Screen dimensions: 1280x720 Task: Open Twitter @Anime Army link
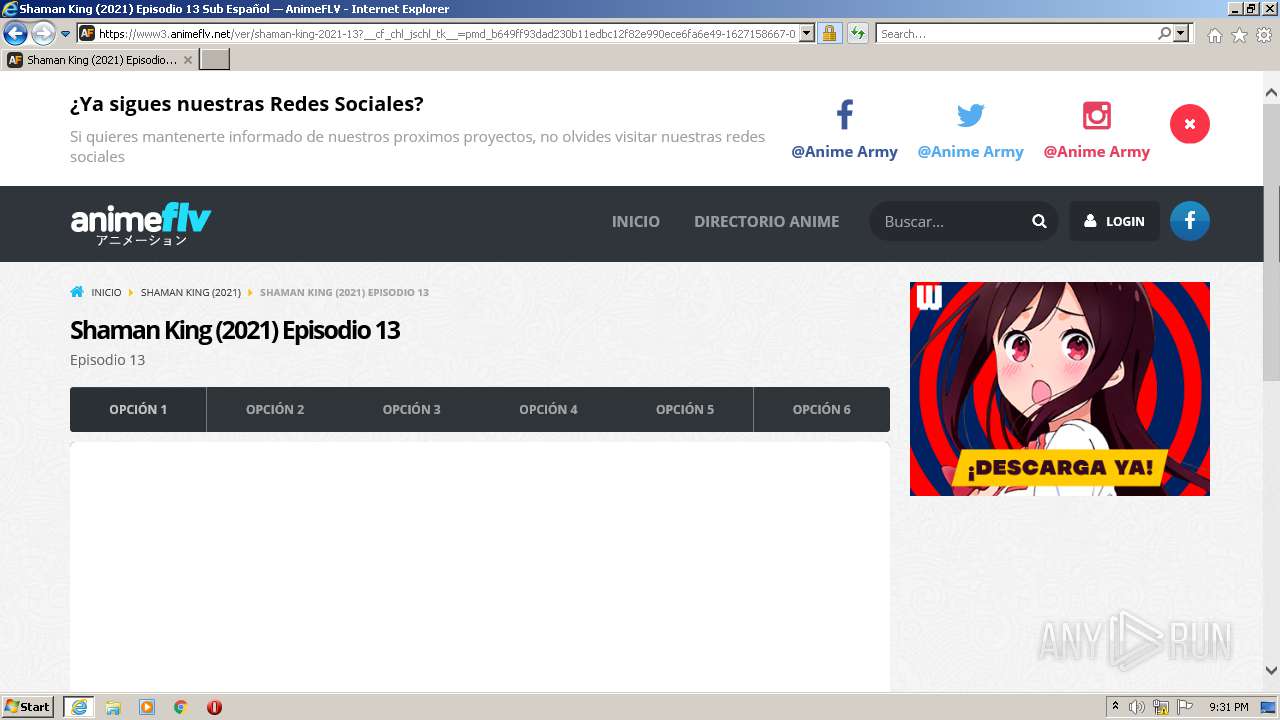click(x=970, y=152)
